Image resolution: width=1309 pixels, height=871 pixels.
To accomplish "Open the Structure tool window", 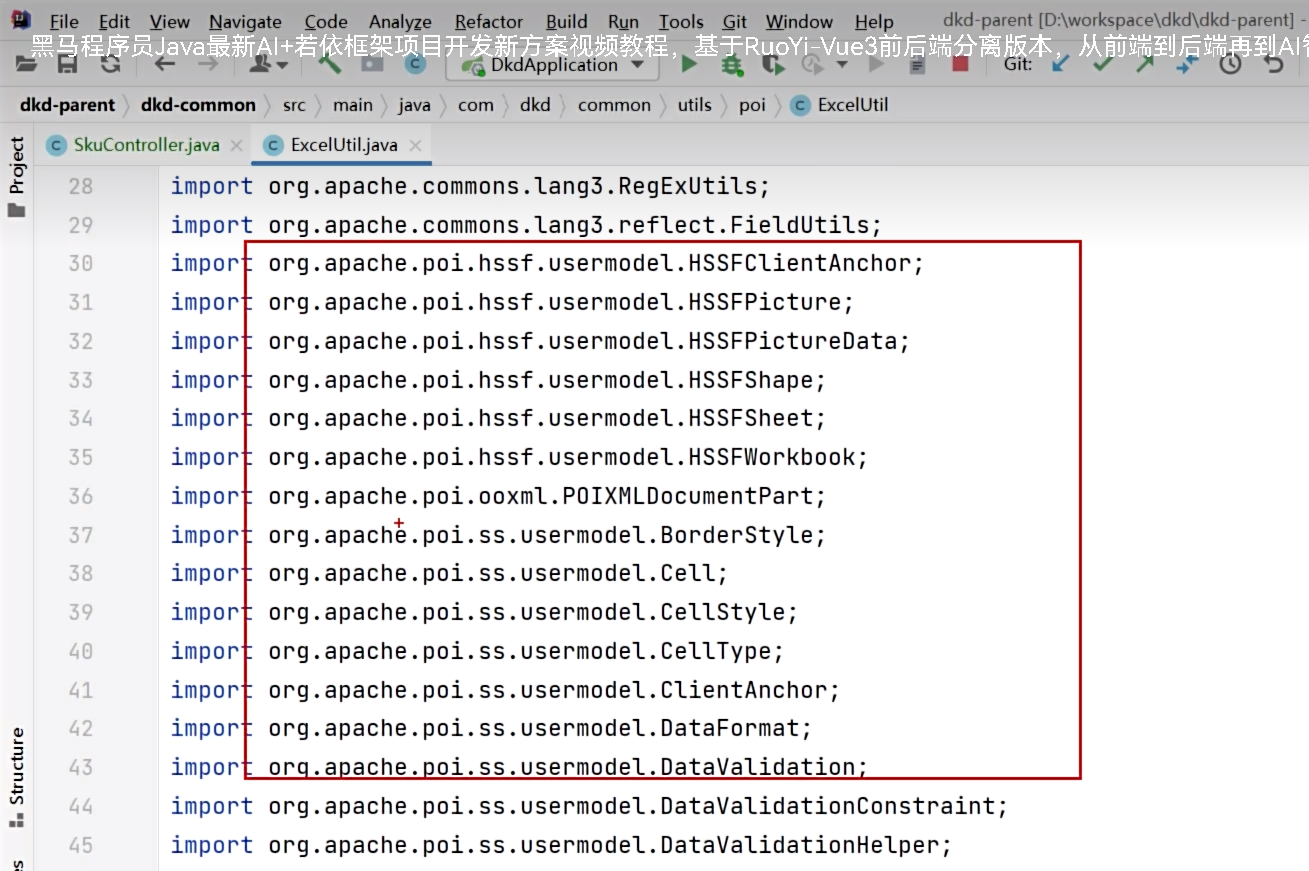I will pos(16,777).
